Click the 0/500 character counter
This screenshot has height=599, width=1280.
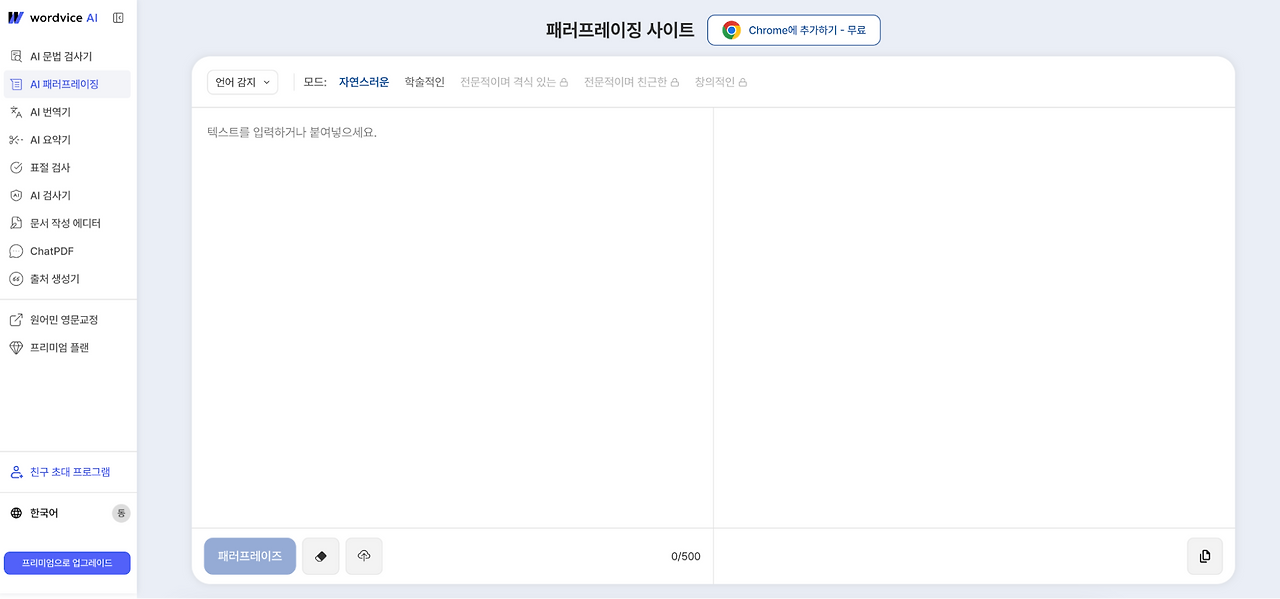[x=686, y=557]
